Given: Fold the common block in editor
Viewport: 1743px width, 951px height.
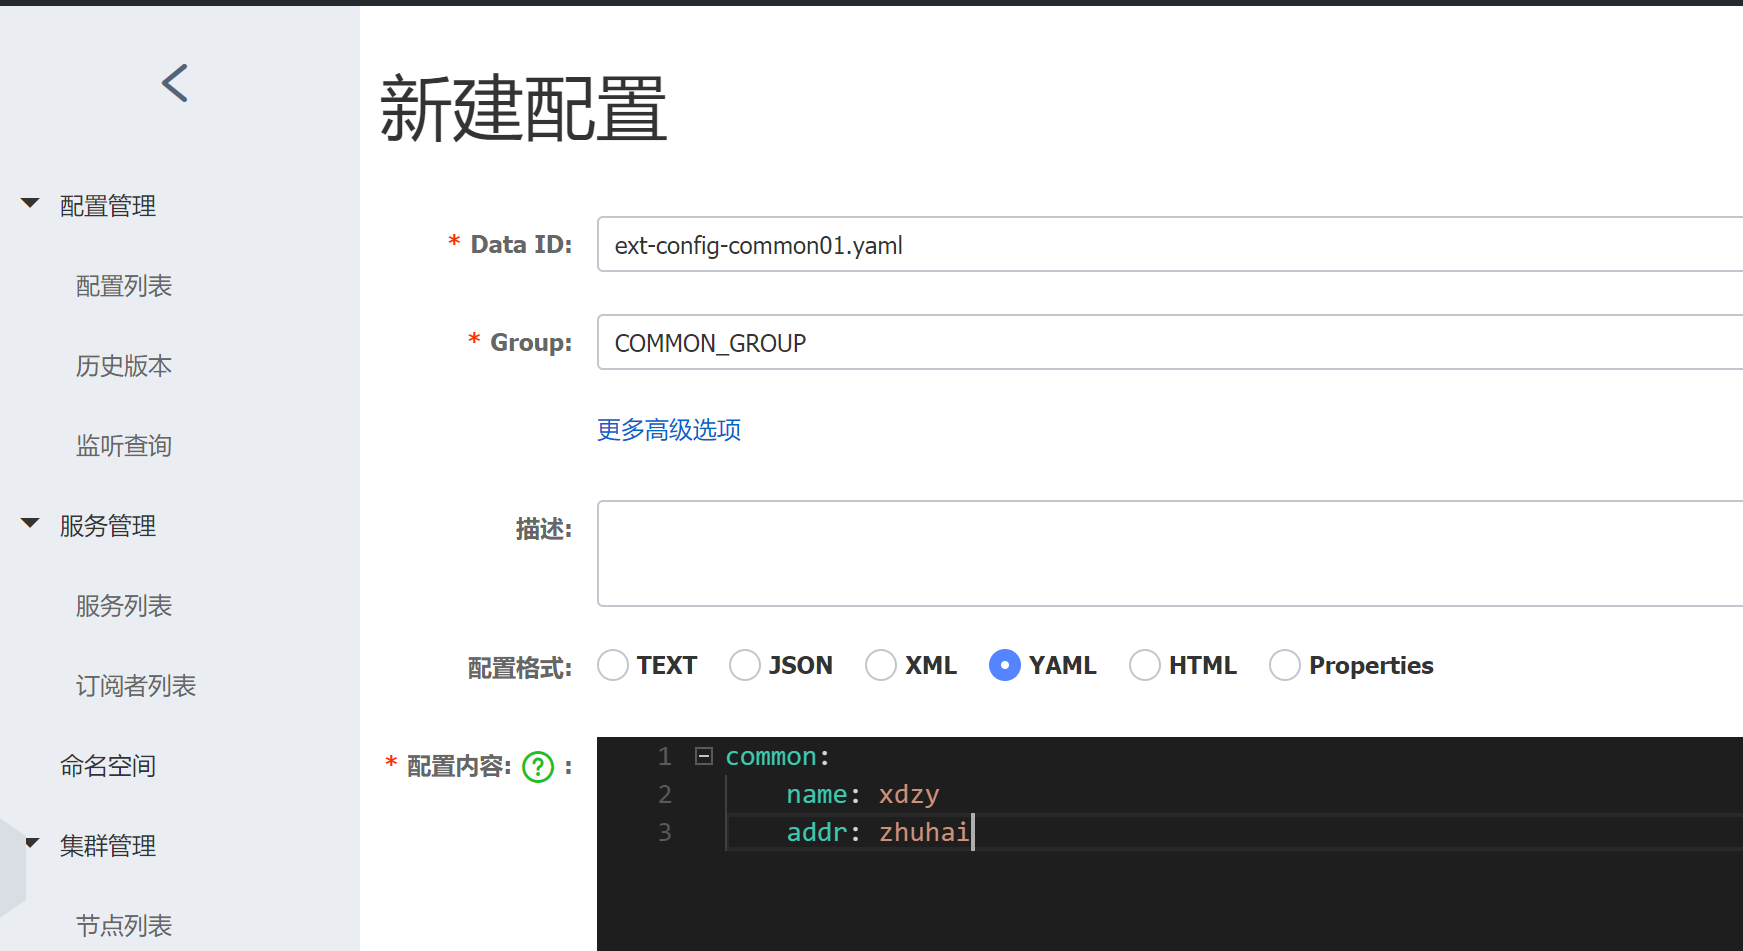Looking at the screenshot, I should click(704, 756).
